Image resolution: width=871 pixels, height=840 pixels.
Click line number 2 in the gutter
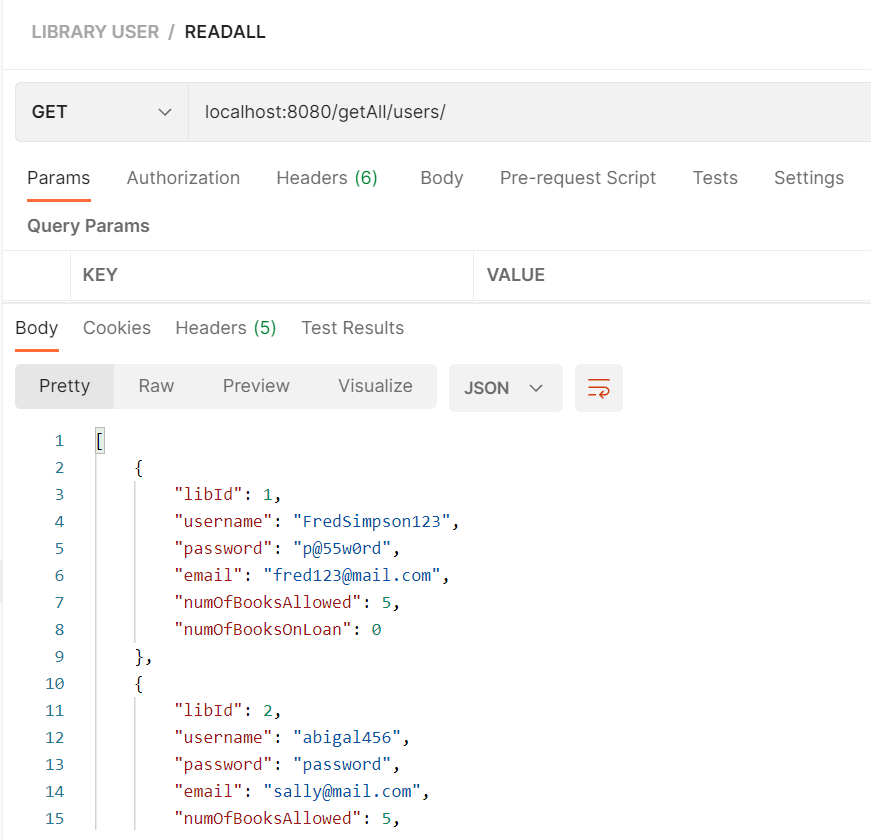[x=59, y=468]
